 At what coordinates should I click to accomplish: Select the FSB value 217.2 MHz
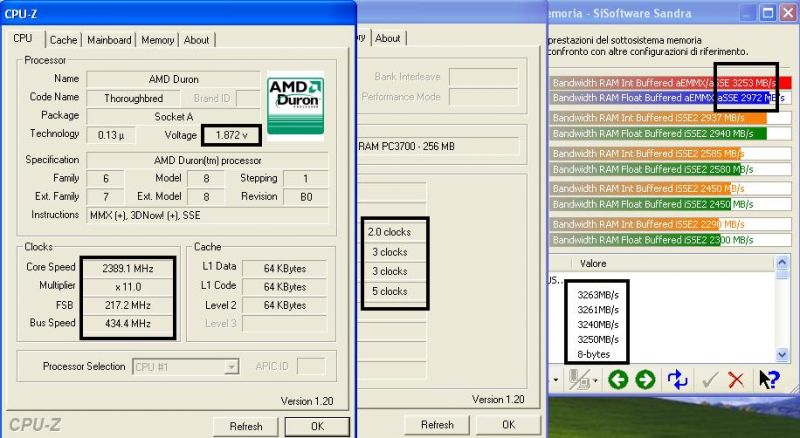tap(128, 305)
